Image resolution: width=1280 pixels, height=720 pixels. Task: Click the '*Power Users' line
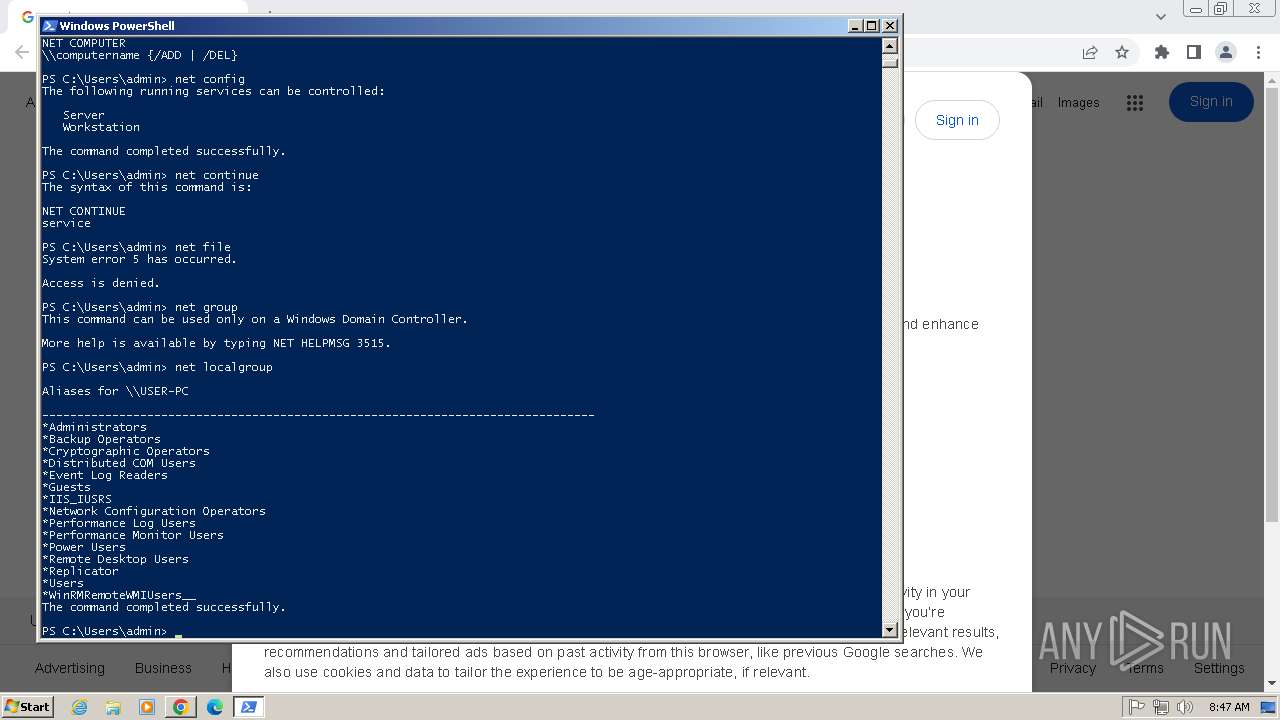84,547
